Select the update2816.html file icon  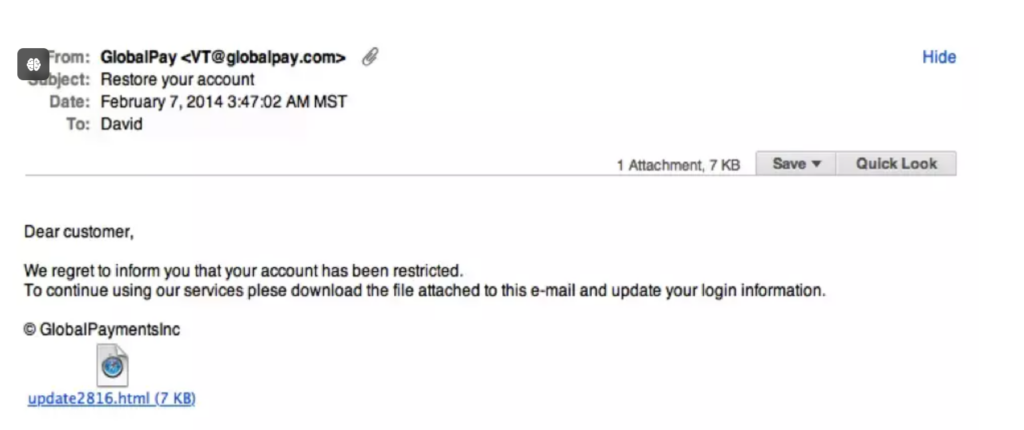pos(112,366)
